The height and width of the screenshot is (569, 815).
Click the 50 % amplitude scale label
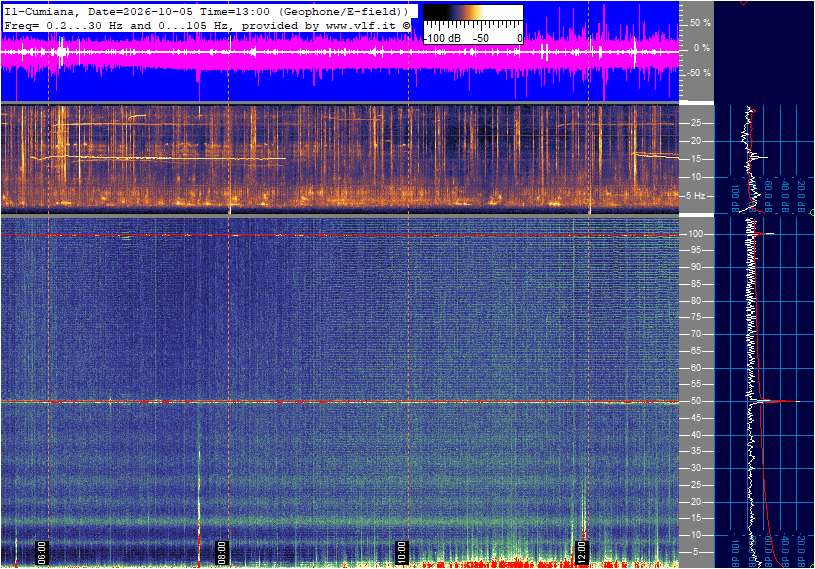[700, 23]
